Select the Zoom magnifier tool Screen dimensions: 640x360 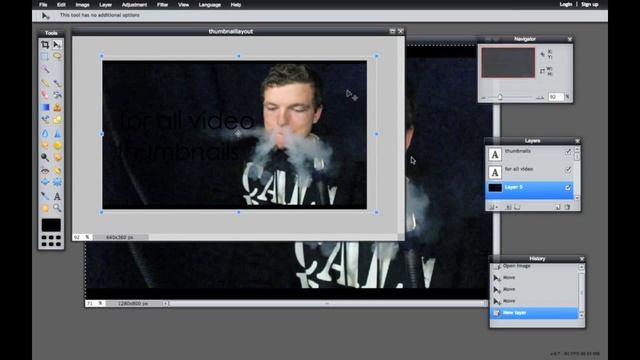click(x=57, y=208)
